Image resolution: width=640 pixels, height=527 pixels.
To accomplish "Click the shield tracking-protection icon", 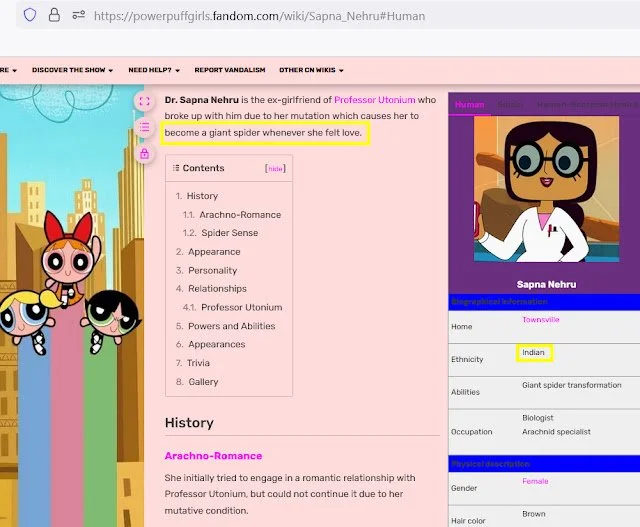I will coord(30,16).
